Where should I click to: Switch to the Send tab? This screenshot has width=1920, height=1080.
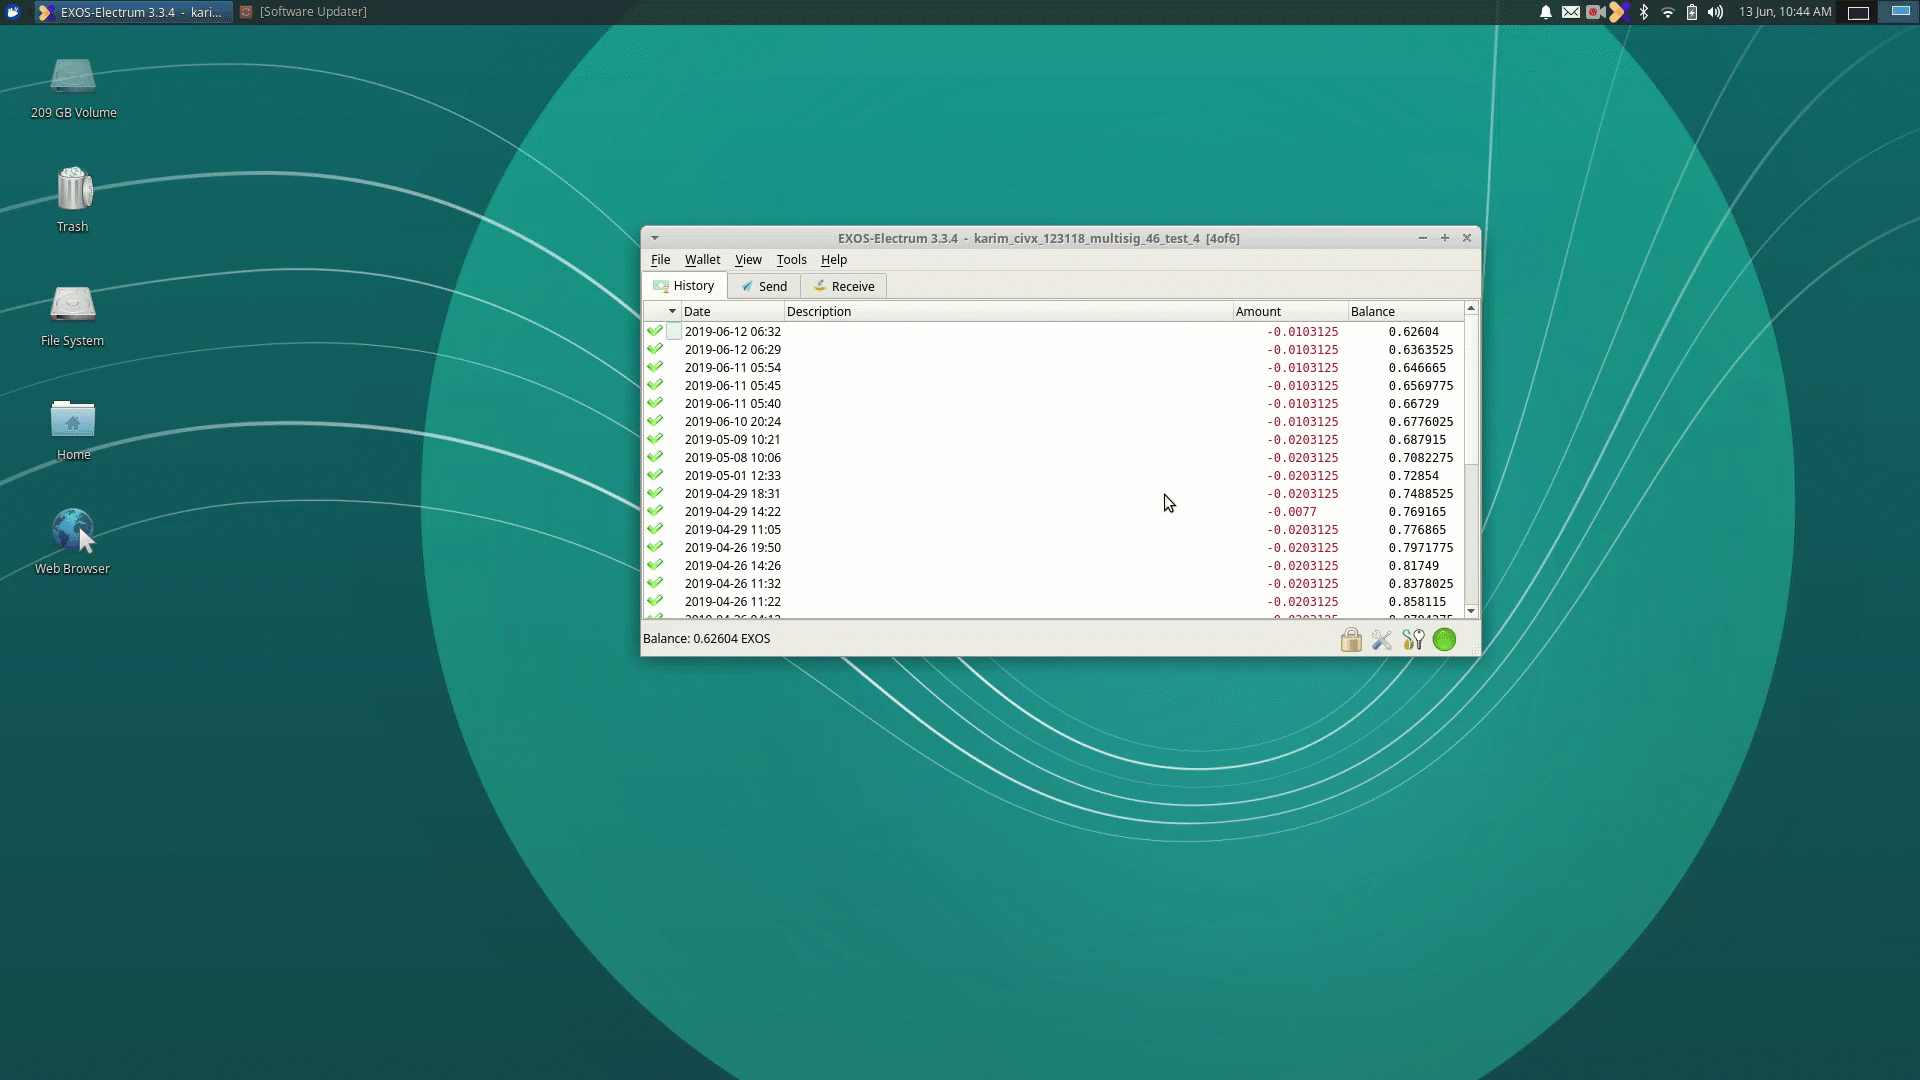coord(764,286)
